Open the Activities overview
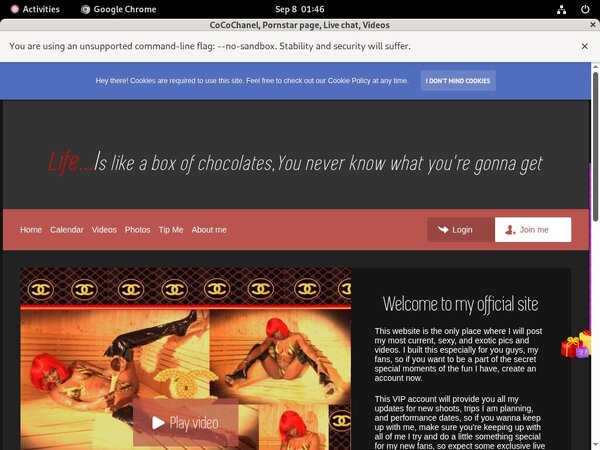Image resolution: width=600 pixels, height=450 pixels. point(32,9)
